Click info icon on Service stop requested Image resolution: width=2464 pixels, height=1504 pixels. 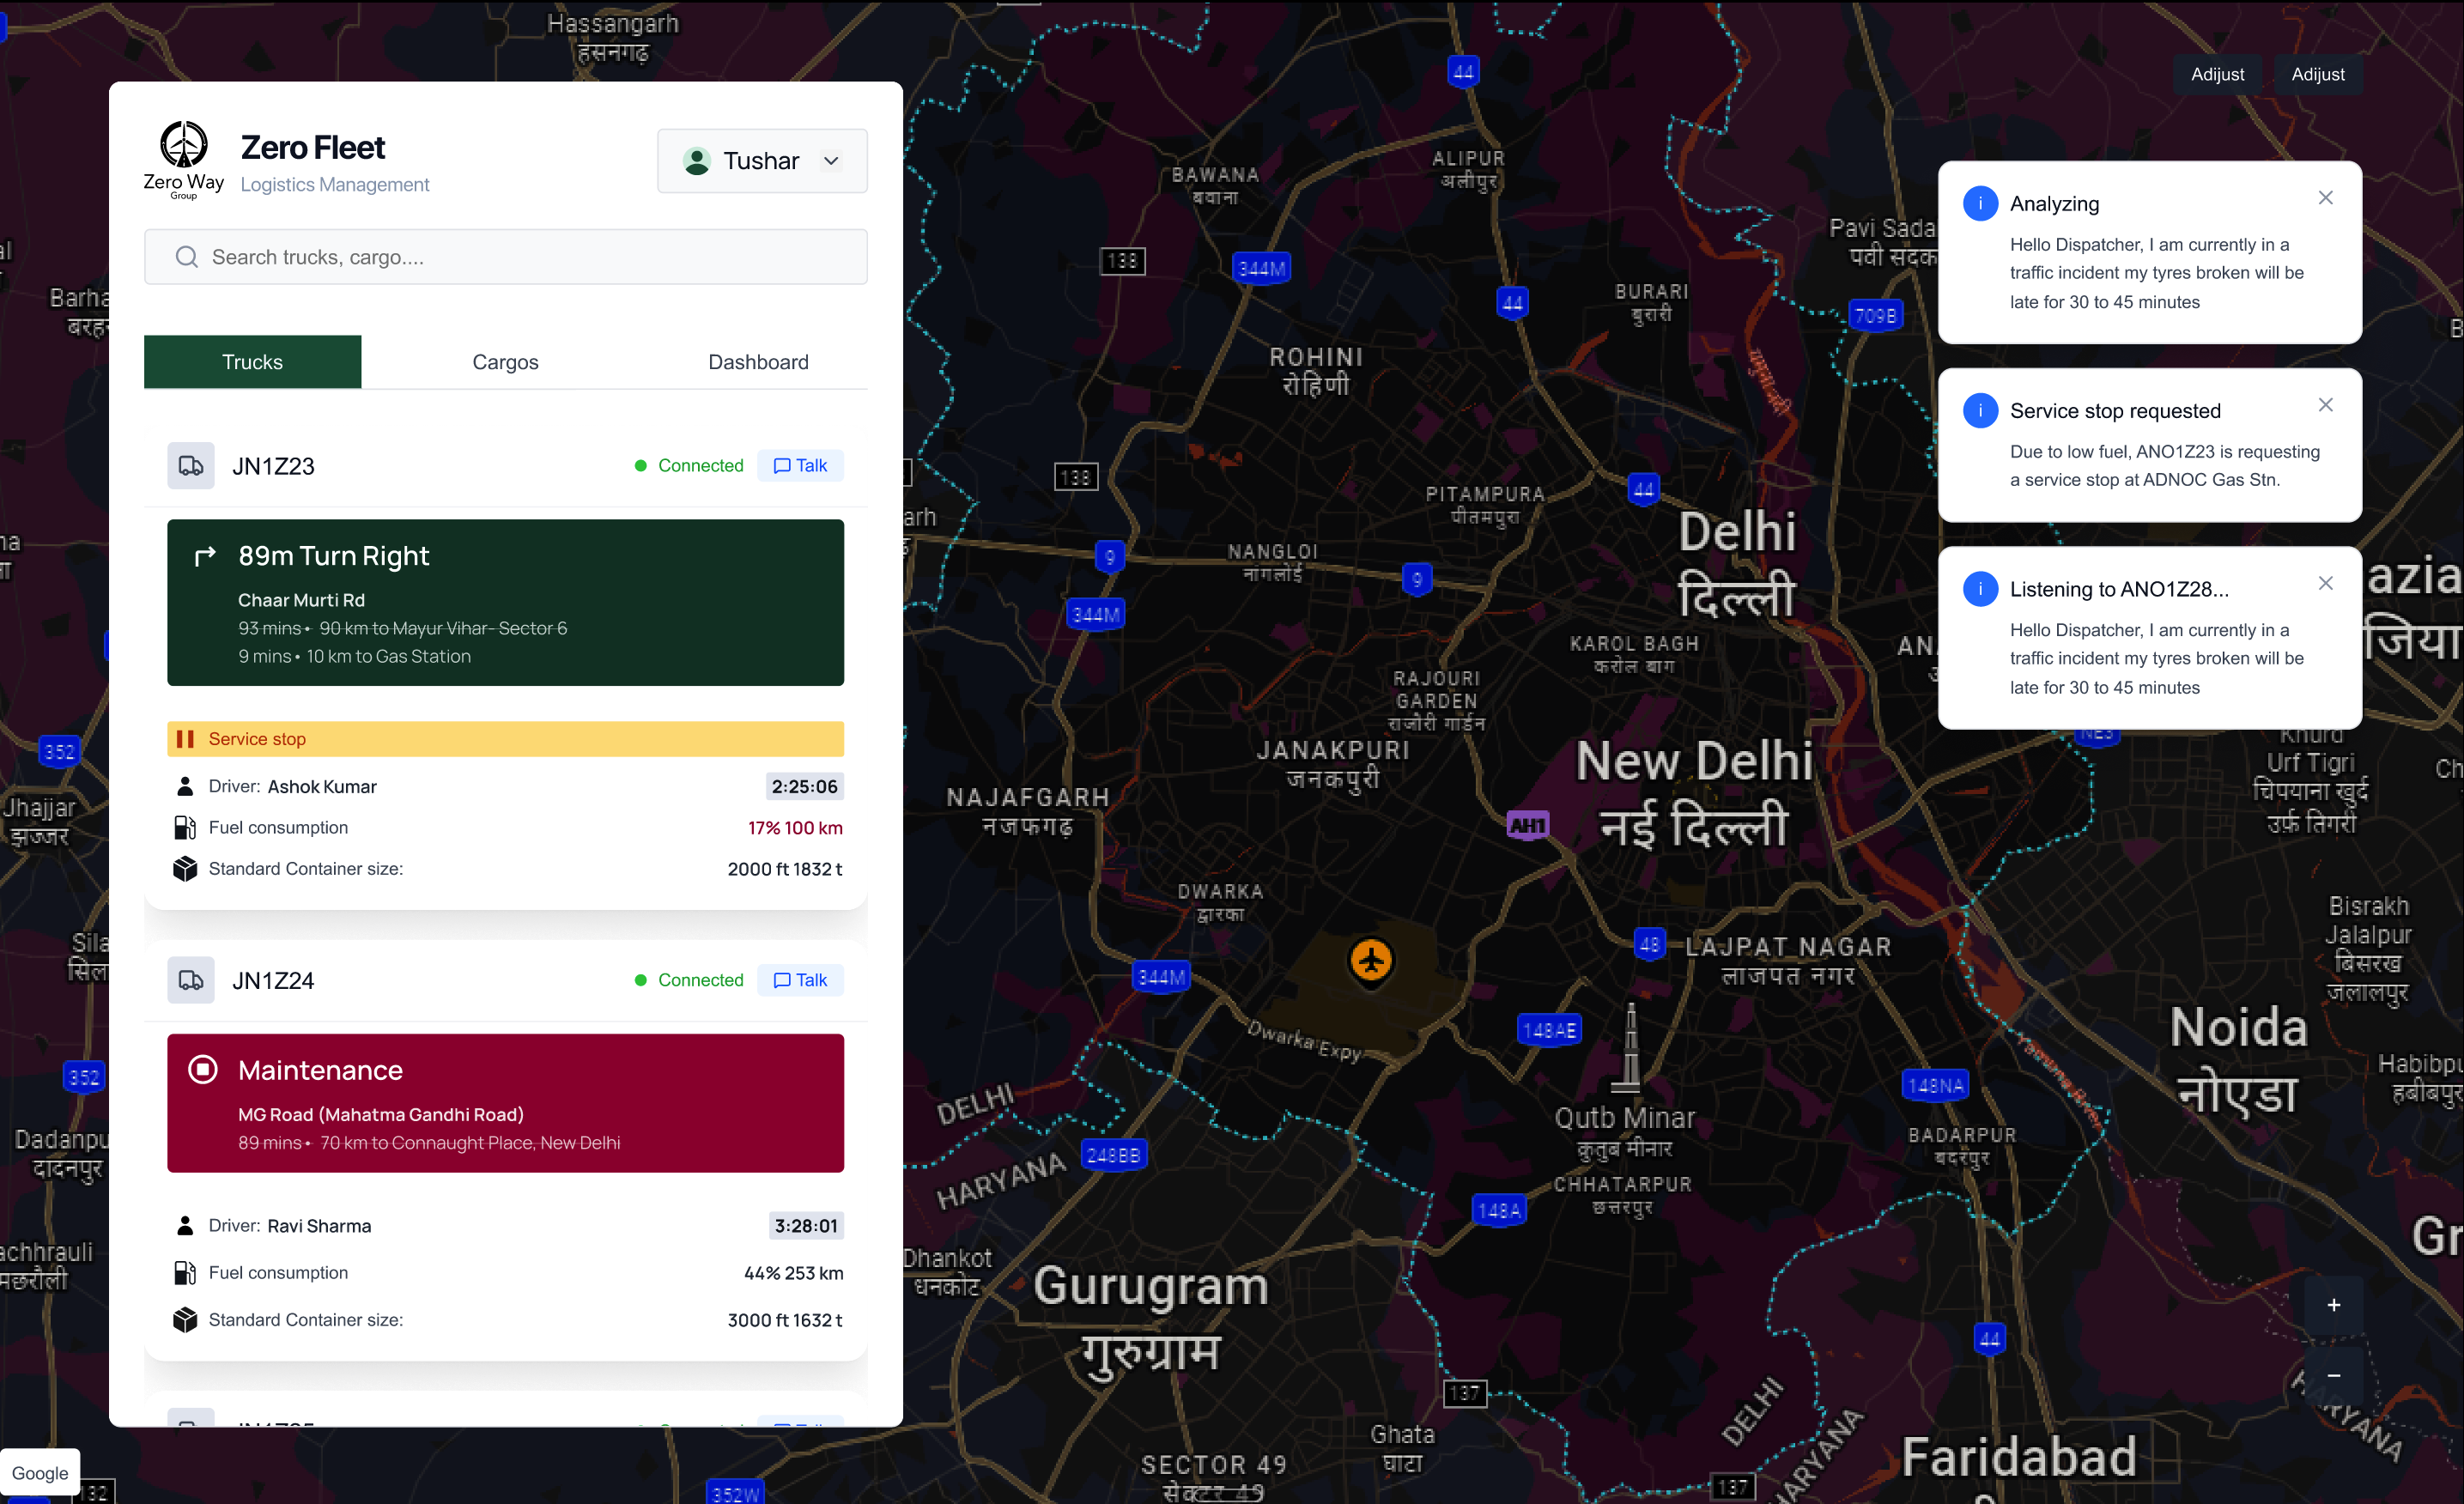(x=1980, y=410)
